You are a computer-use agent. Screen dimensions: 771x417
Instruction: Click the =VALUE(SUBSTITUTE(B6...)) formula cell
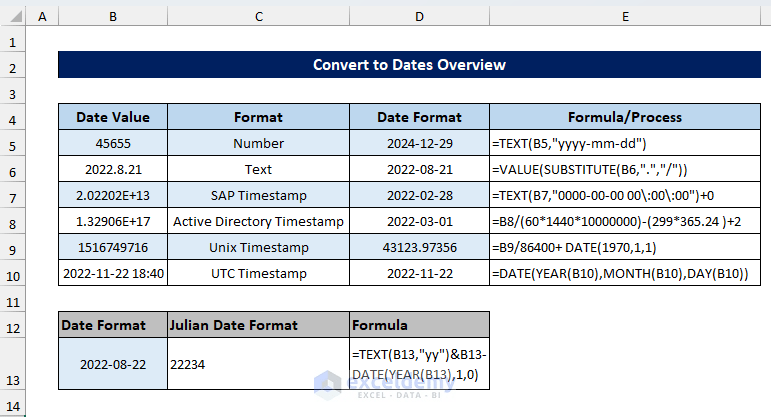625,169
